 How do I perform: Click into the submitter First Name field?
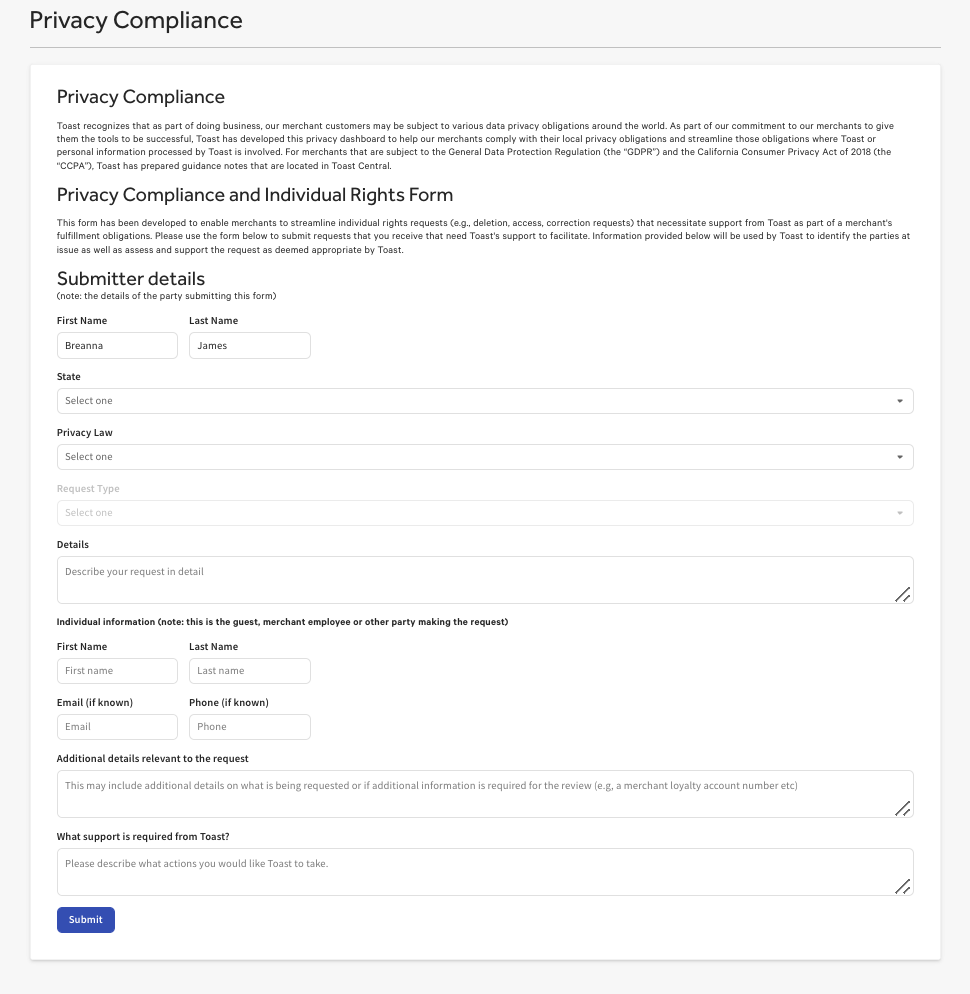[x=117, y=344]
